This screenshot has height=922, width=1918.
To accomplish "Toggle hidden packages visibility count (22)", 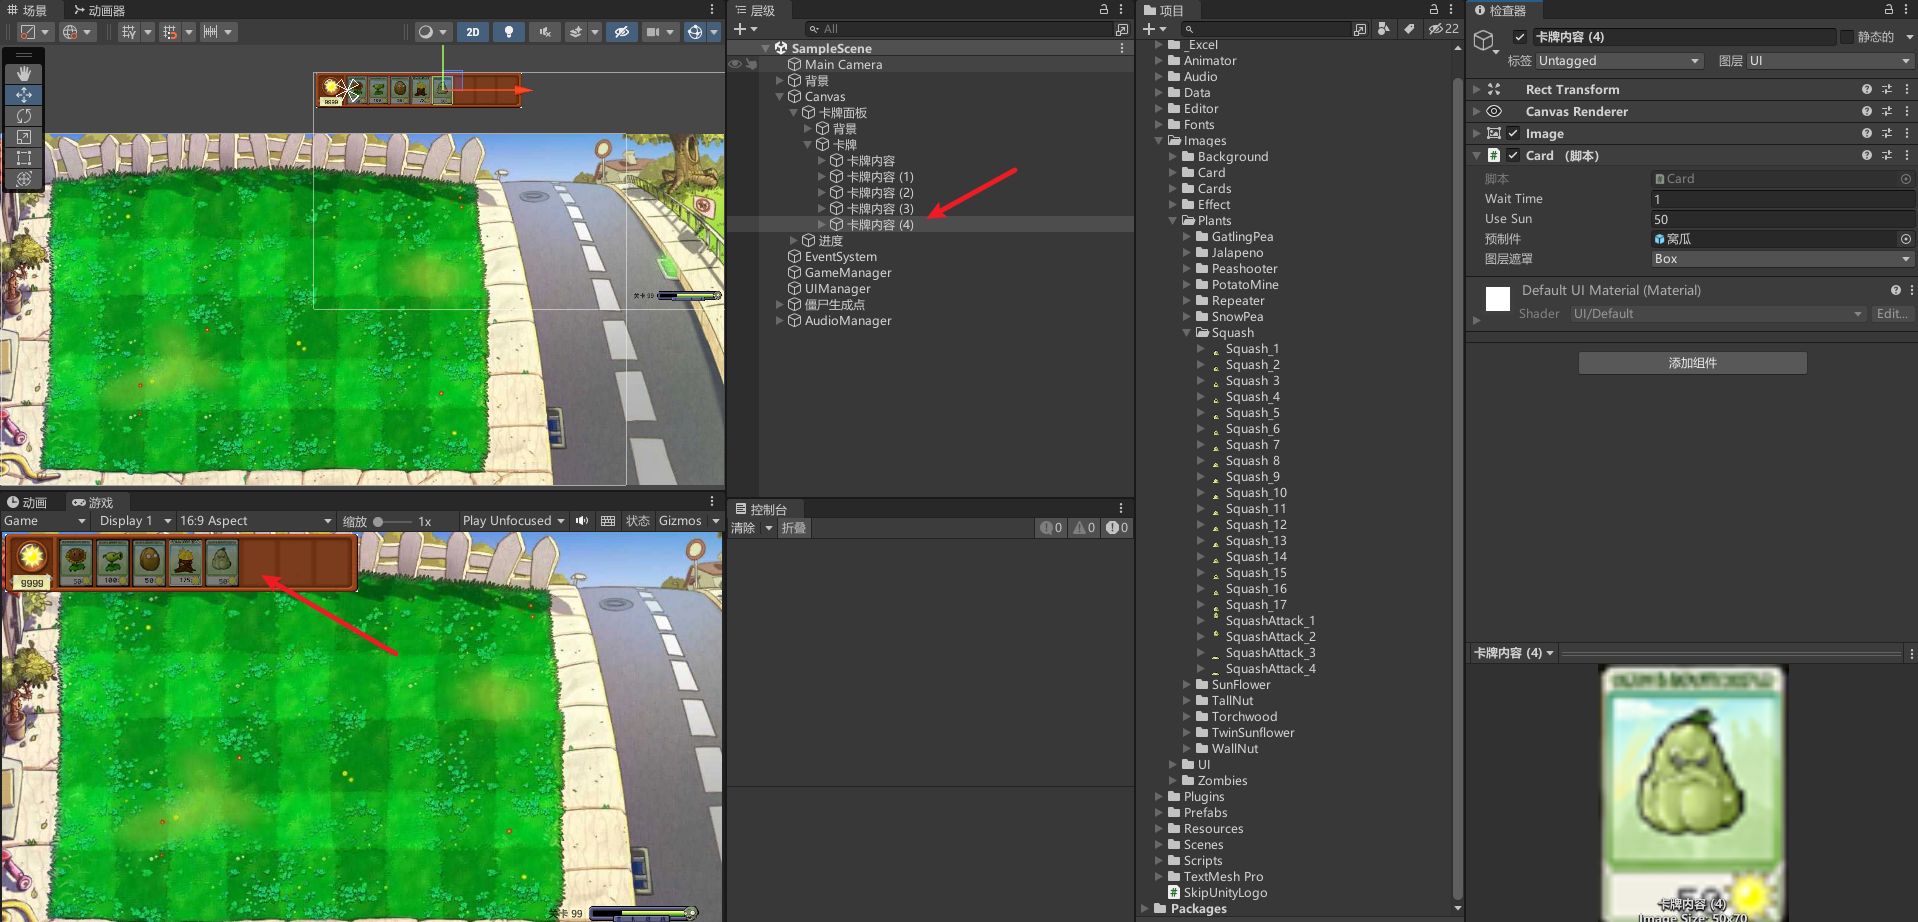I will (1443, 29).
